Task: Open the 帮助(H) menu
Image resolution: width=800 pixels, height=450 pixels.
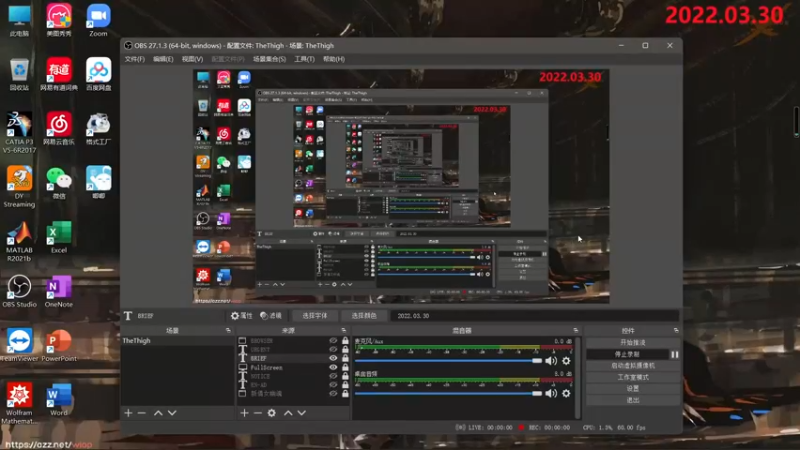Action: coord(334,59)
